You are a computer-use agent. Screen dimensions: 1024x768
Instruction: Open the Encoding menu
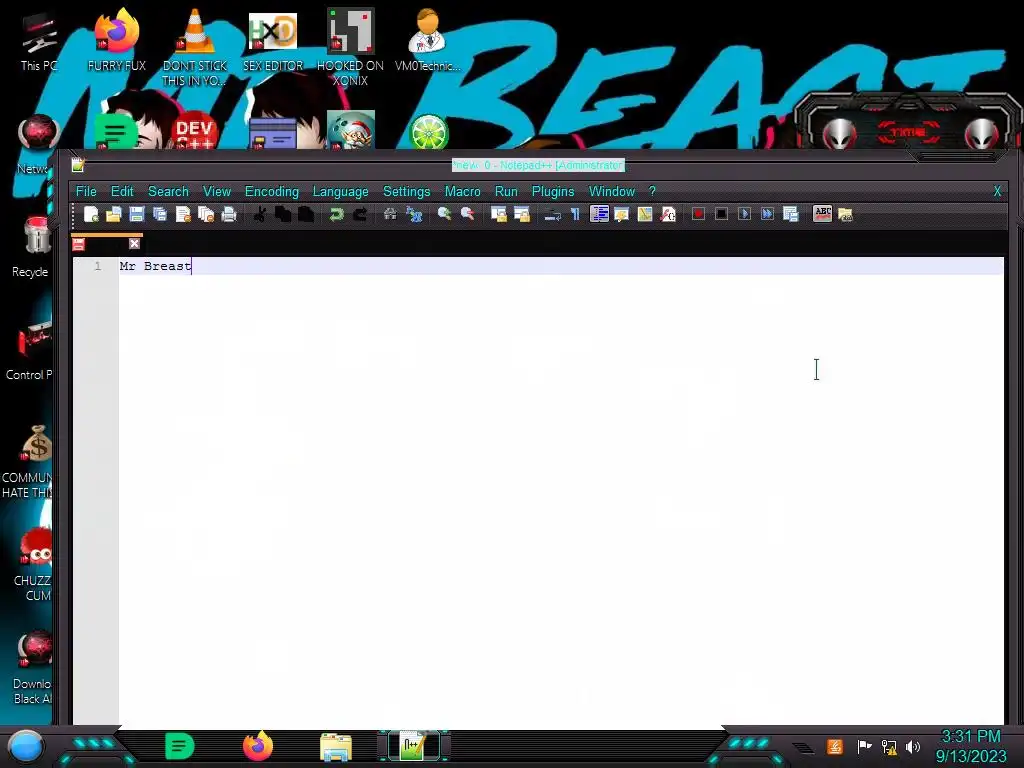click(x=272, y=191)
